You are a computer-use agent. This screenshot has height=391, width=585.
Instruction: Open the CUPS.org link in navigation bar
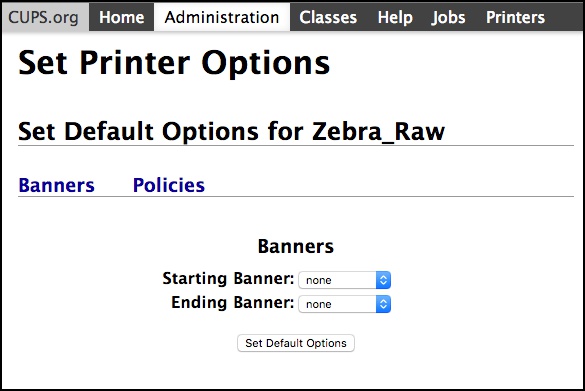(44, 17)
